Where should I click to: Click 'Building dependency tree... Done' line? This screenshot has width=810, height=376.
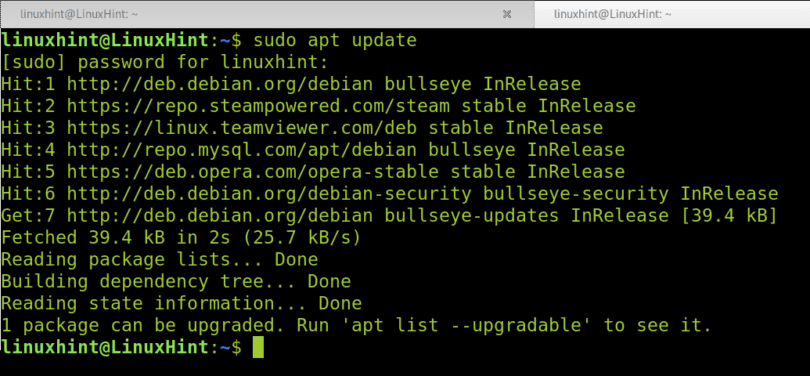tap(176, 281)
